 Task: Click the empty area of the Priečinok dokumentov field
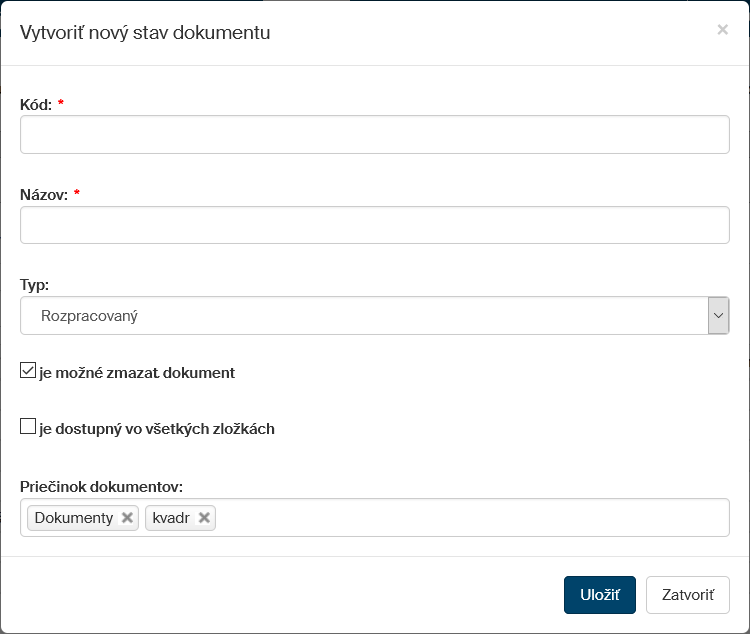[x=470, y=518]
